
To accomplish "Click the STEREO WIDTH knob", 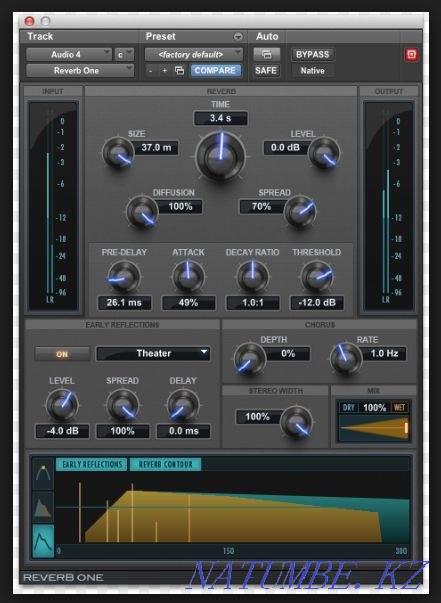I will [296, 422].
